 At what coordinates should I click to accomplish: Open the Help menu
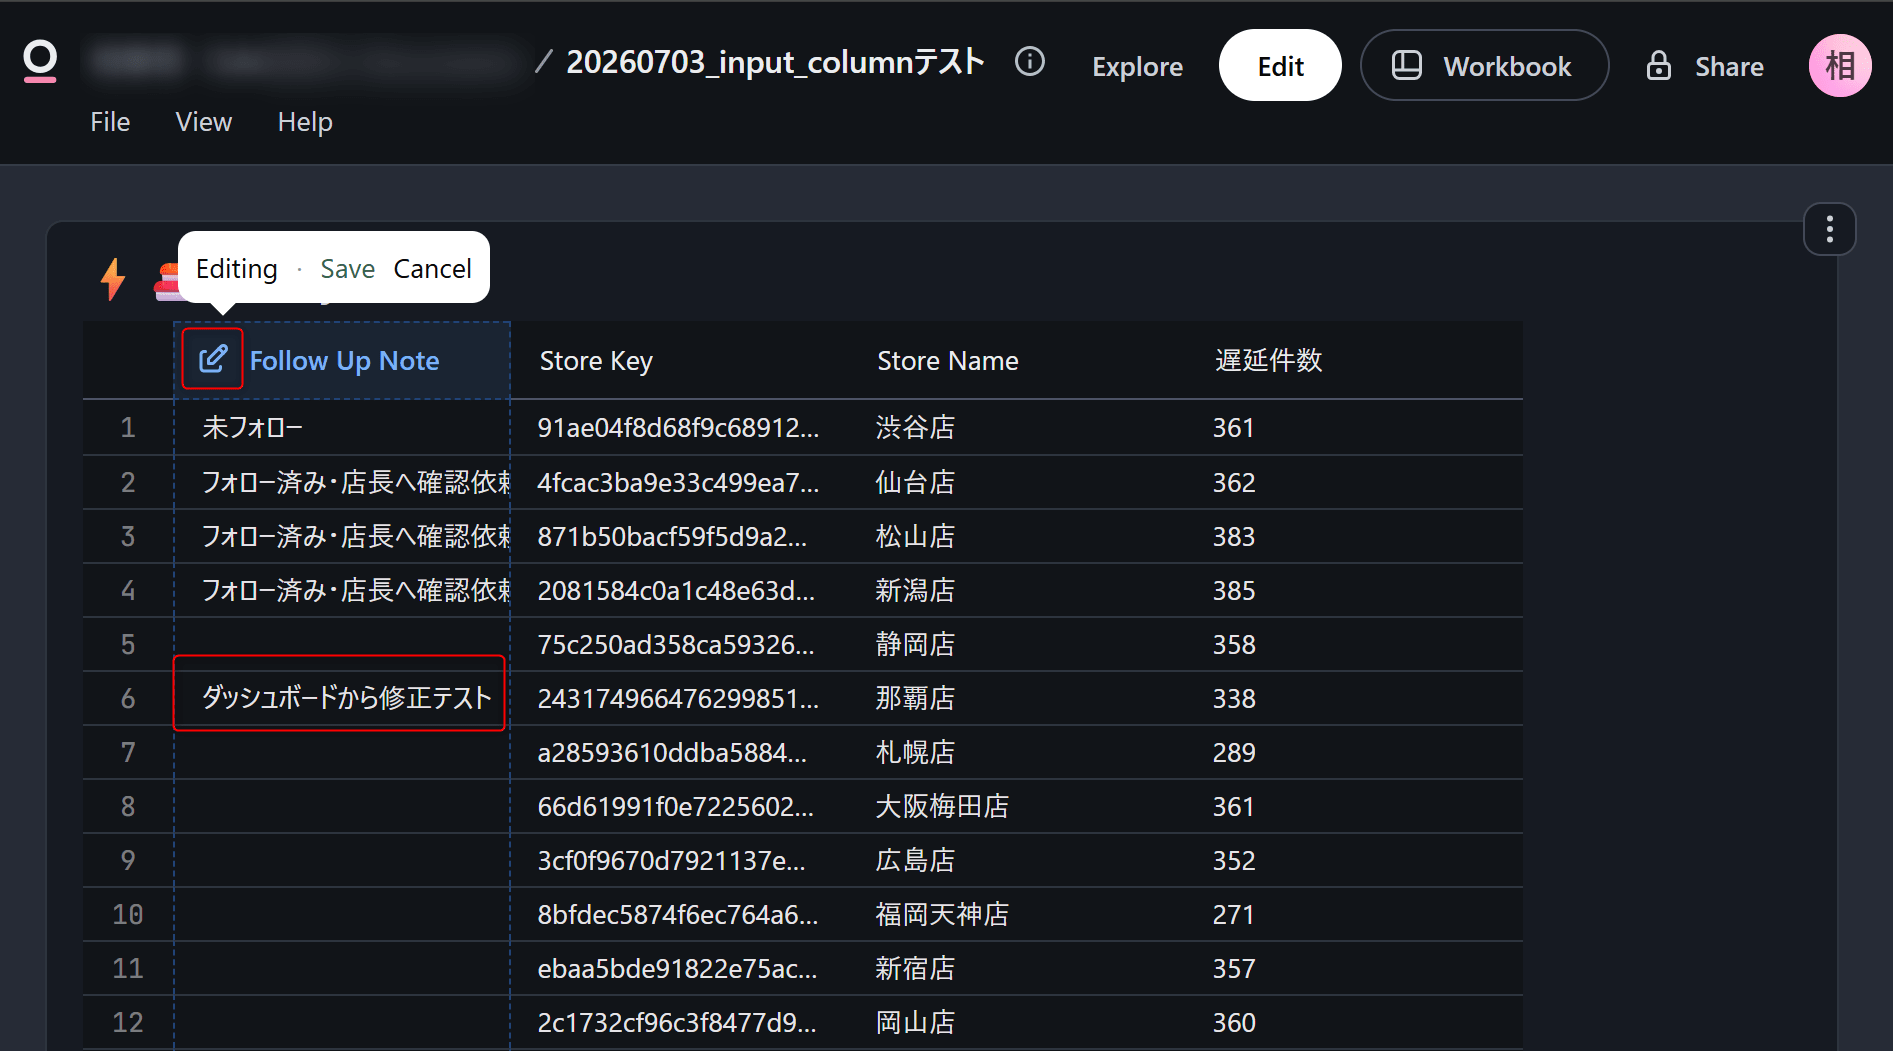pyautogui.click(x=305, y=122)
